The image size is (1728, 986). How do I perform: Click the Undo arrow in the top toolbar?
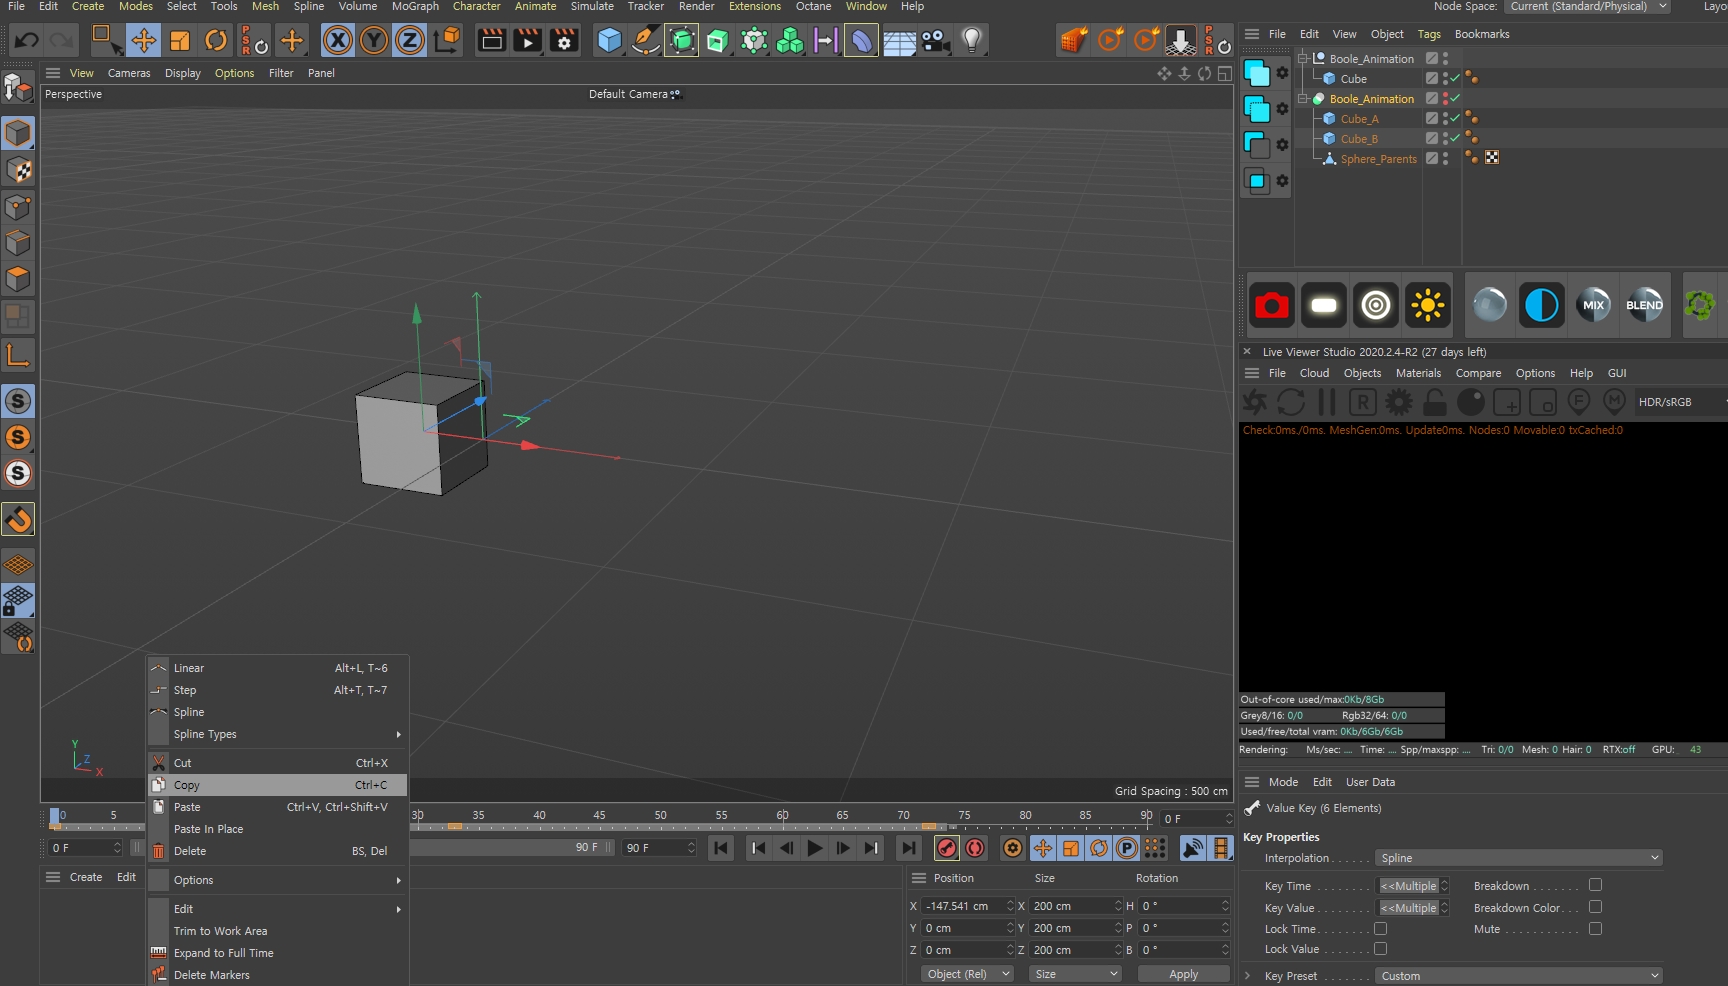(26, 41)
